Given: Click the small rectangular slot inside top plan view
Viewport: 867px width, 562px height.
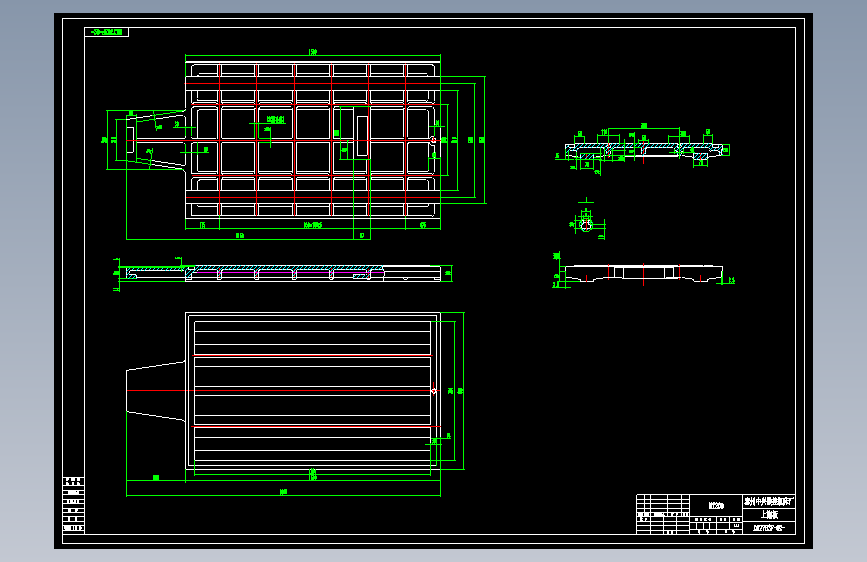Looking at the screenshot, I should [x=362, y=136].
